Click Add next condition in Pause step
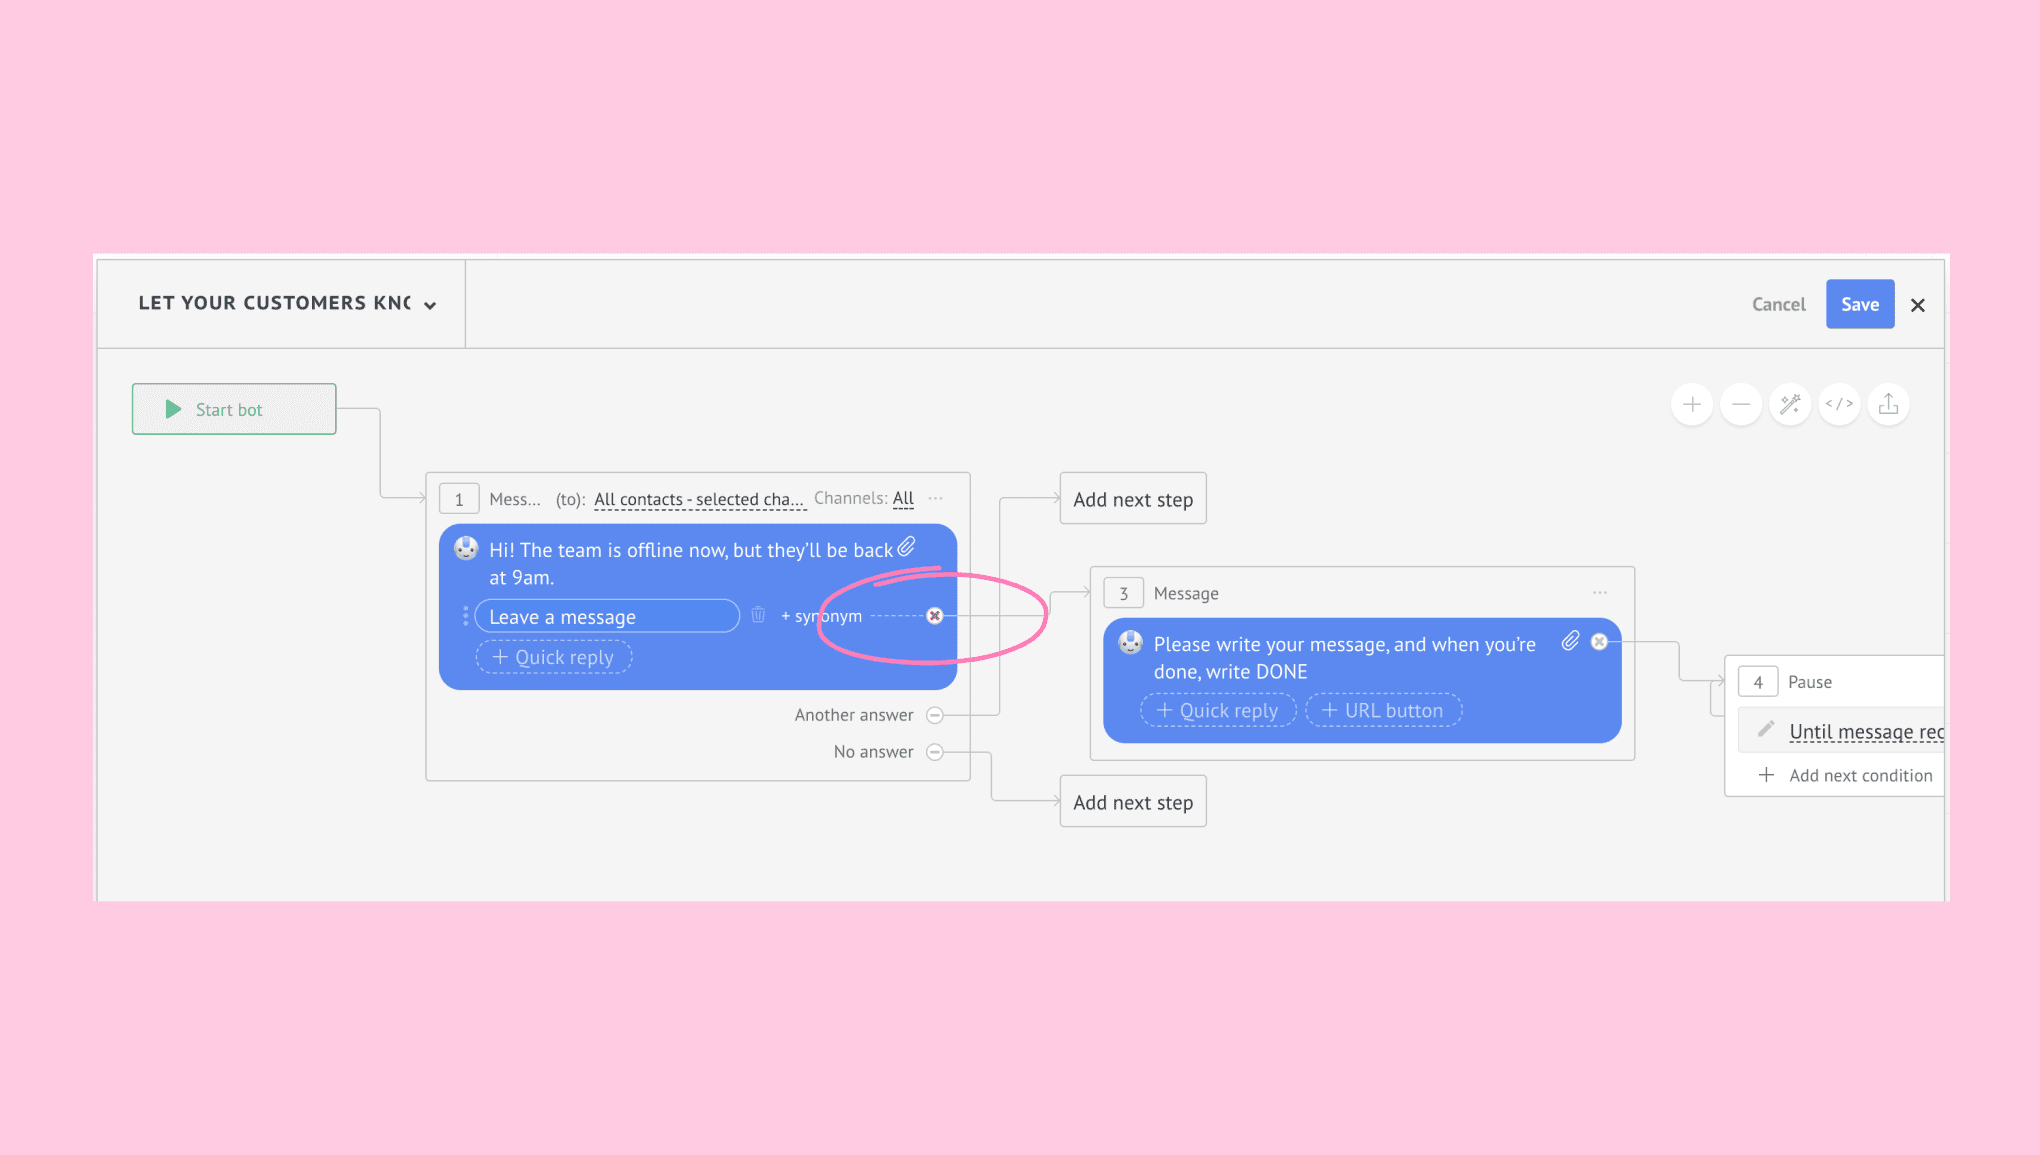 [x=1846, y=775]
